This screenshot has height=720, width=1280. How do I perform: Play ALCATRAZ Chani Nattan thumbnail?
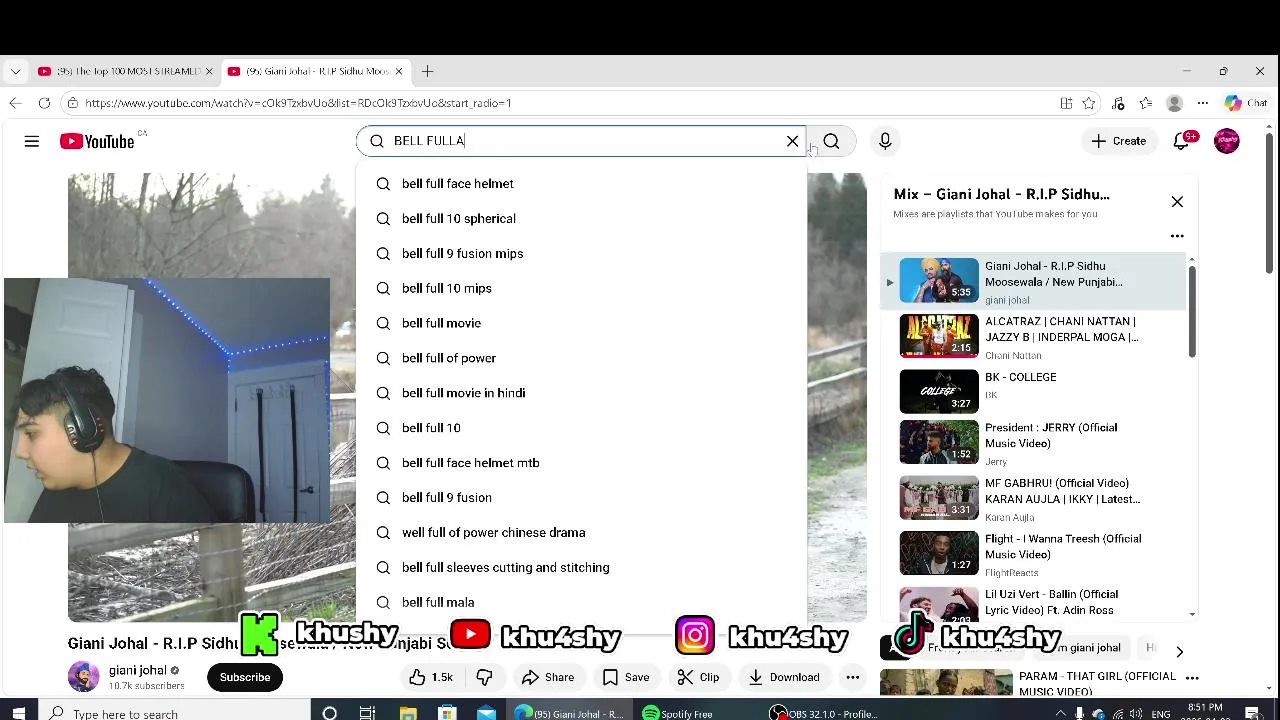(939, 336)
